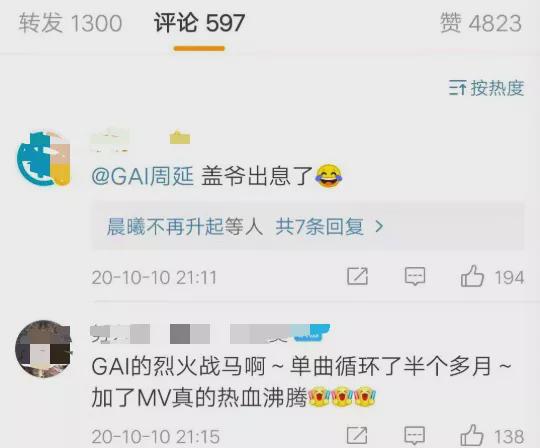Tap reply bubble icon on first comment
Viewport: 540px width, 448px height.
pos(415,277)
